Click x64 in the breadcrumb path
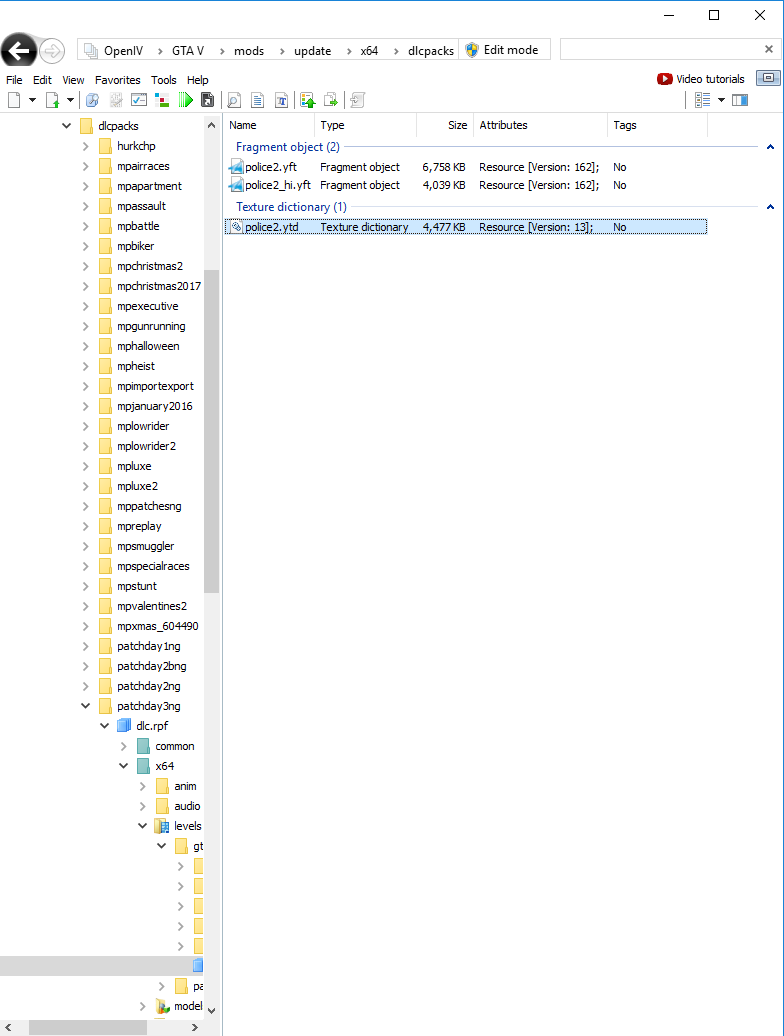Viewport: 784px width, 1036px height. click(369, 51)
